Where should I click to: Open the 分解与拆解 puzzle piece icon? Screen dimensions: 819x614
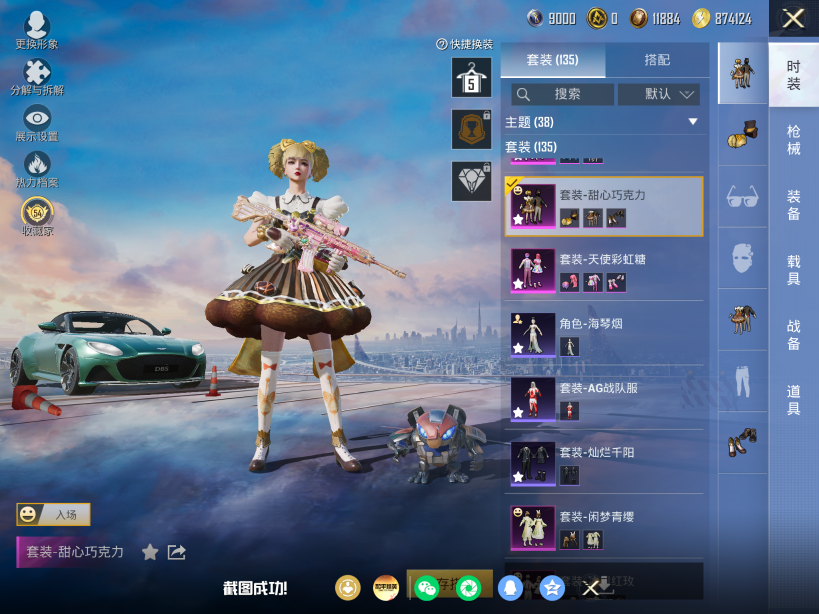tap(37, 77)
